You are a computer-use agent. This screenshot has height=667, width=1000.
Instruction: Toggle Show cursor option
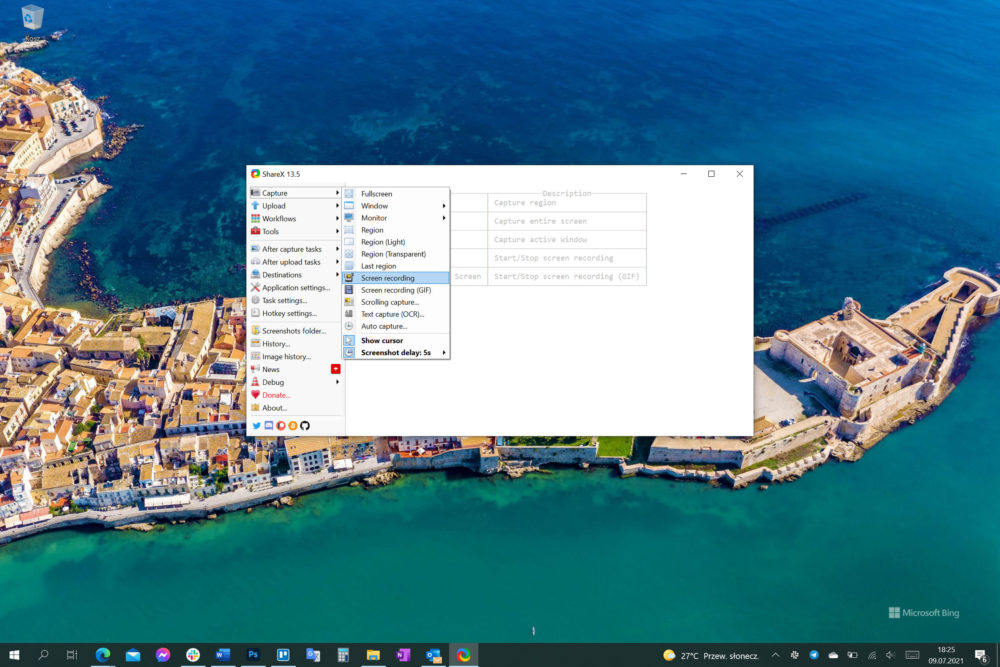[x=396, y=341]
